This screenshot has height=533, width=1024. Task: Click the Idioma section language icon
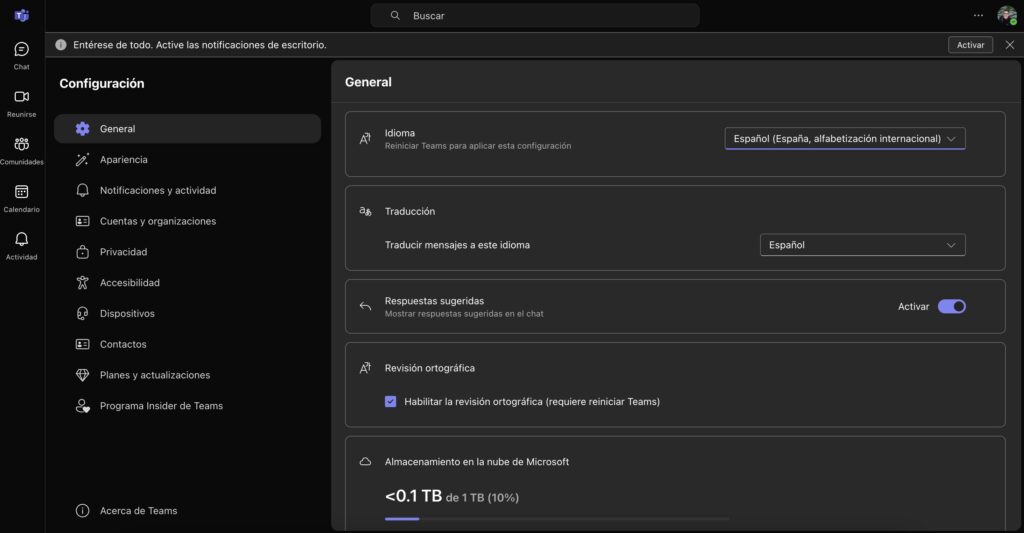(x=365, y=138)
